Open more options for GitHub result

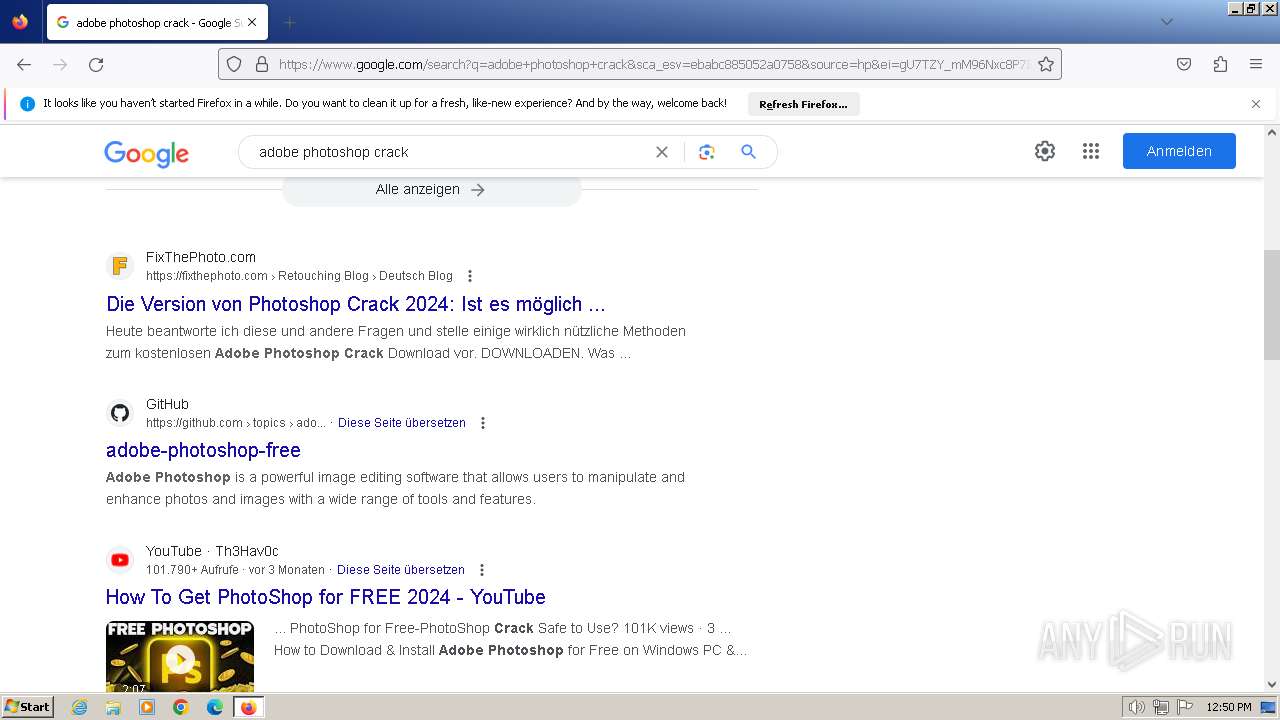tap(483, 423)
